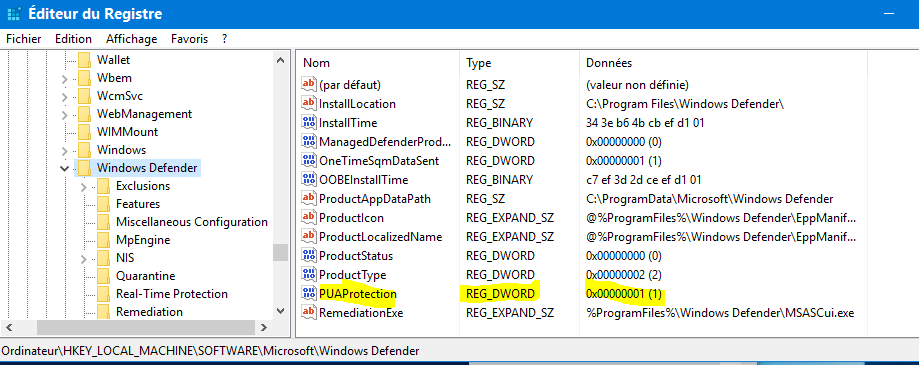Click the Registry Editor title bar icon

click(14, 14)
